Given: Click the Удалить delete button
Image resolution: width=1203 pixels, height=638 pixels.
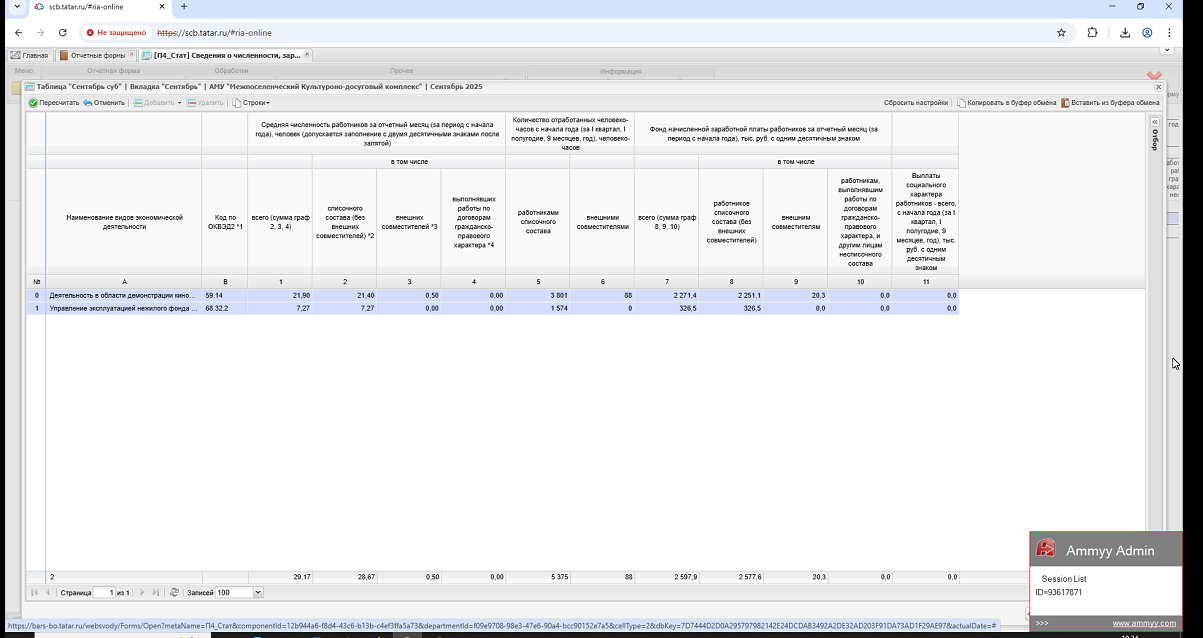Looking at the screenshot, I should point(205,102).
